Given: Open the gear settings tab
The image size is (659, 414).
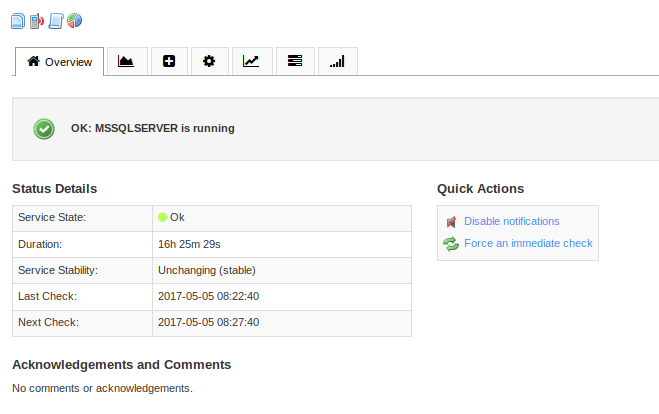Looking at the screenshot, I should (x=209, y=61).
